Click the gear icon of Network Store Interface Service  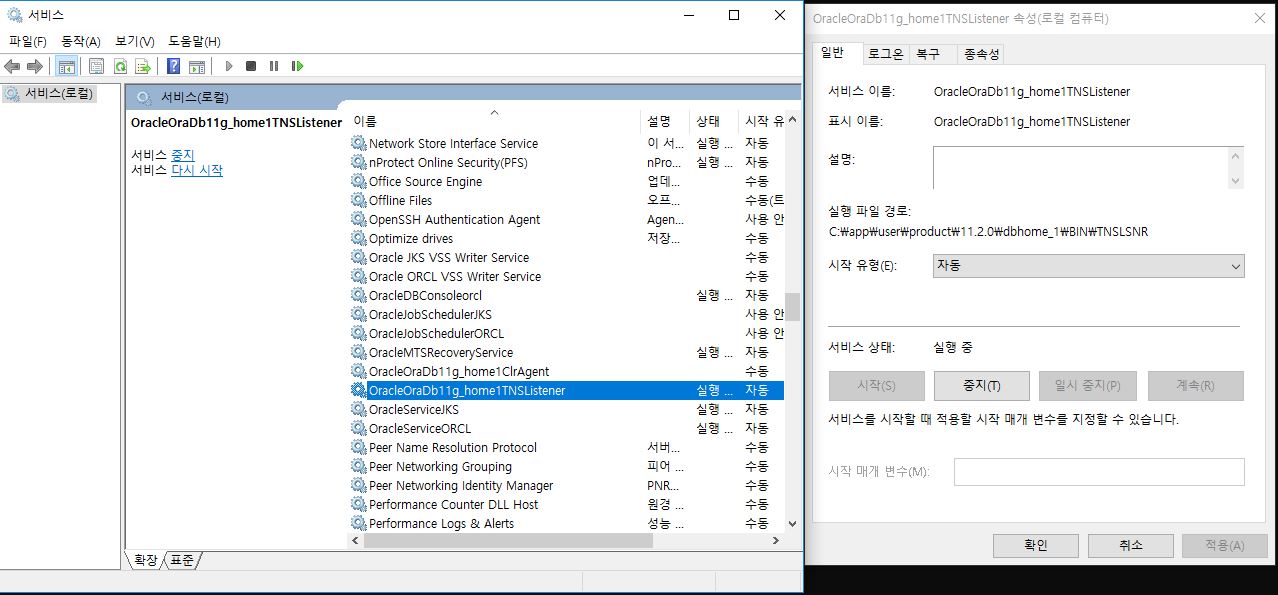(359, 143)
